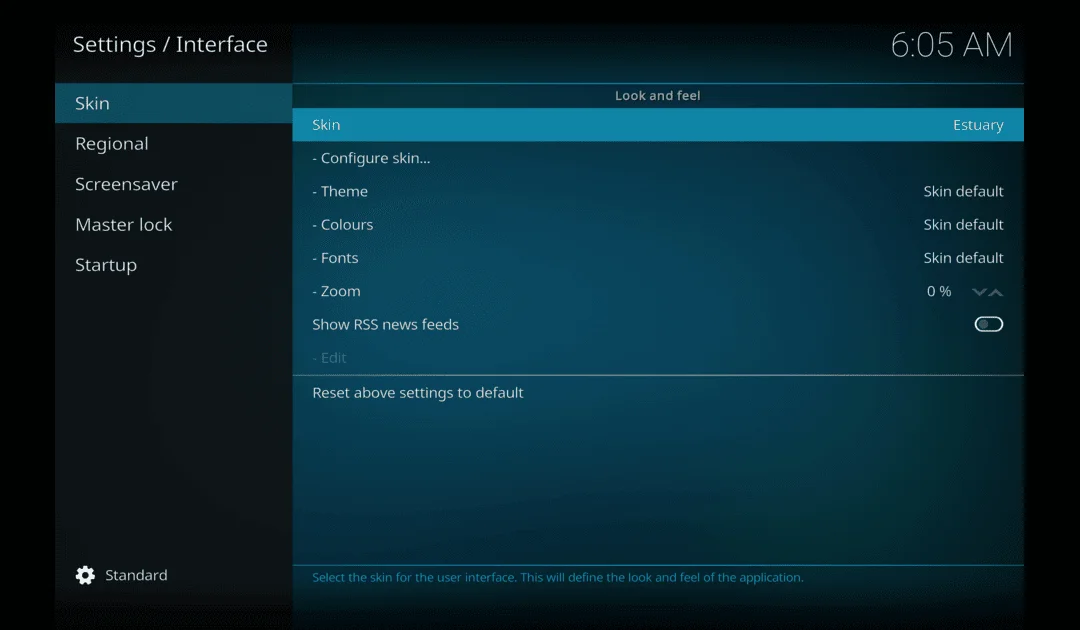Image resolution: width=1080 pixels, height=630 pixels.
Task: Decrease Zoom using the down chevron
Action: pyautogui.click(x=977, y=291)
